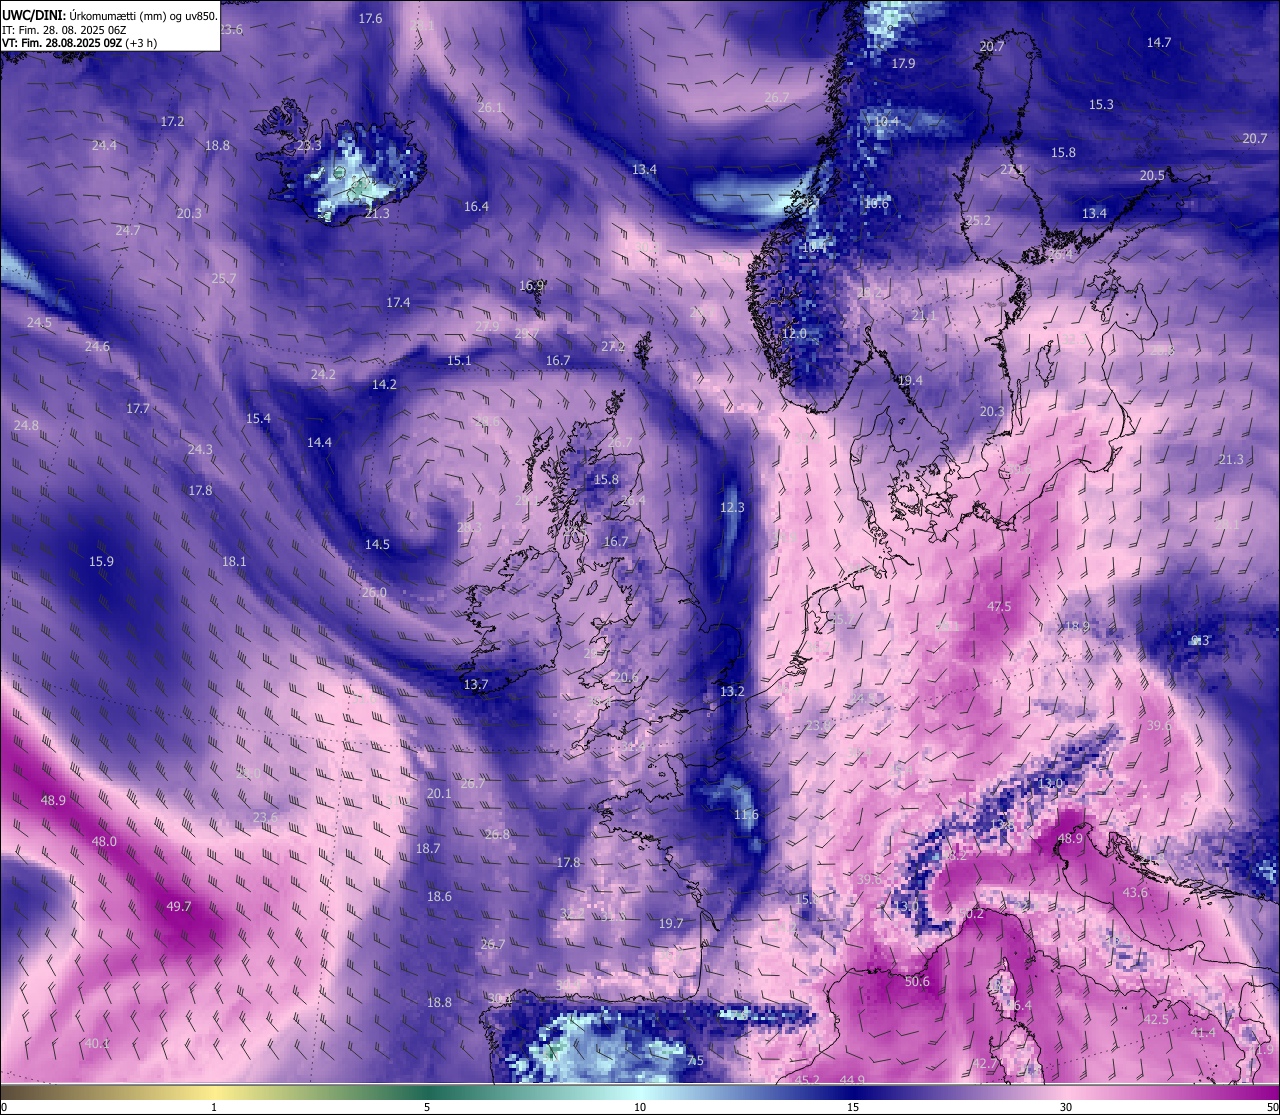The width and height of the screenshot is (1280, 1115).
Task: Click the 19.7 value over France
Action: tap(671, 924)
